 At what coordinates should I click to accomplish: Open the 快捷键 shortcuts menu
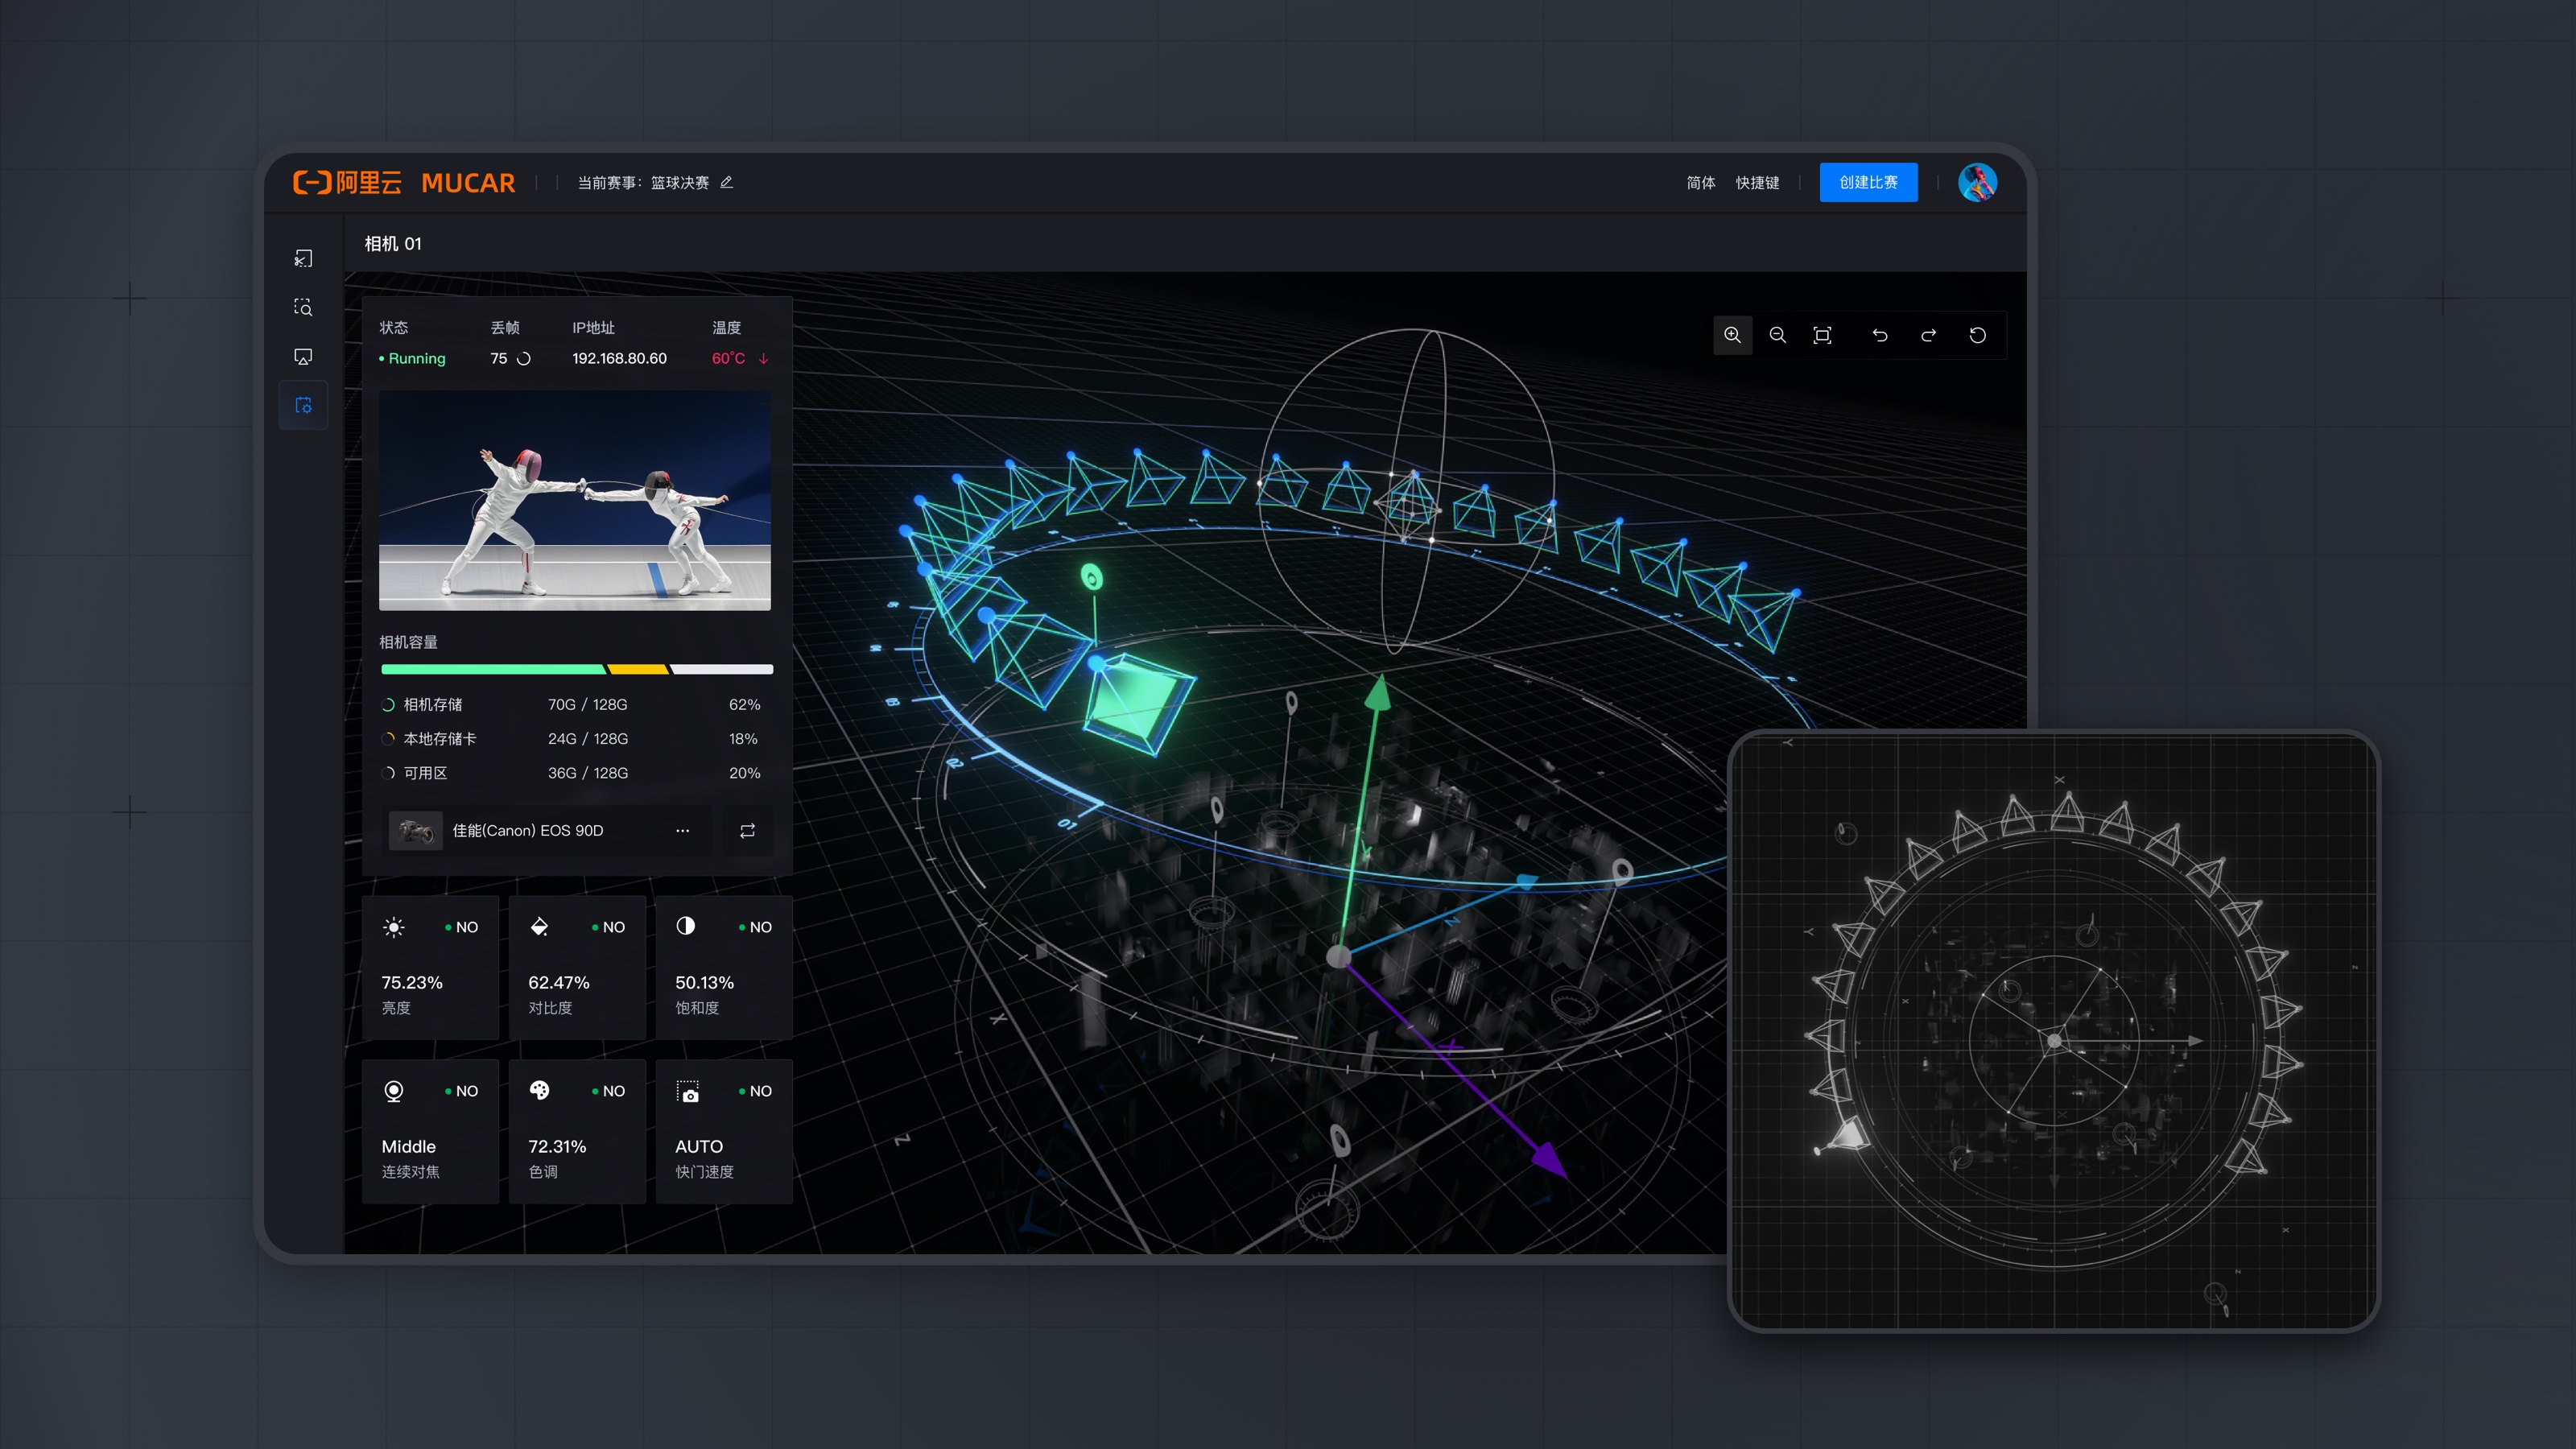click(x=1757, y=182)
